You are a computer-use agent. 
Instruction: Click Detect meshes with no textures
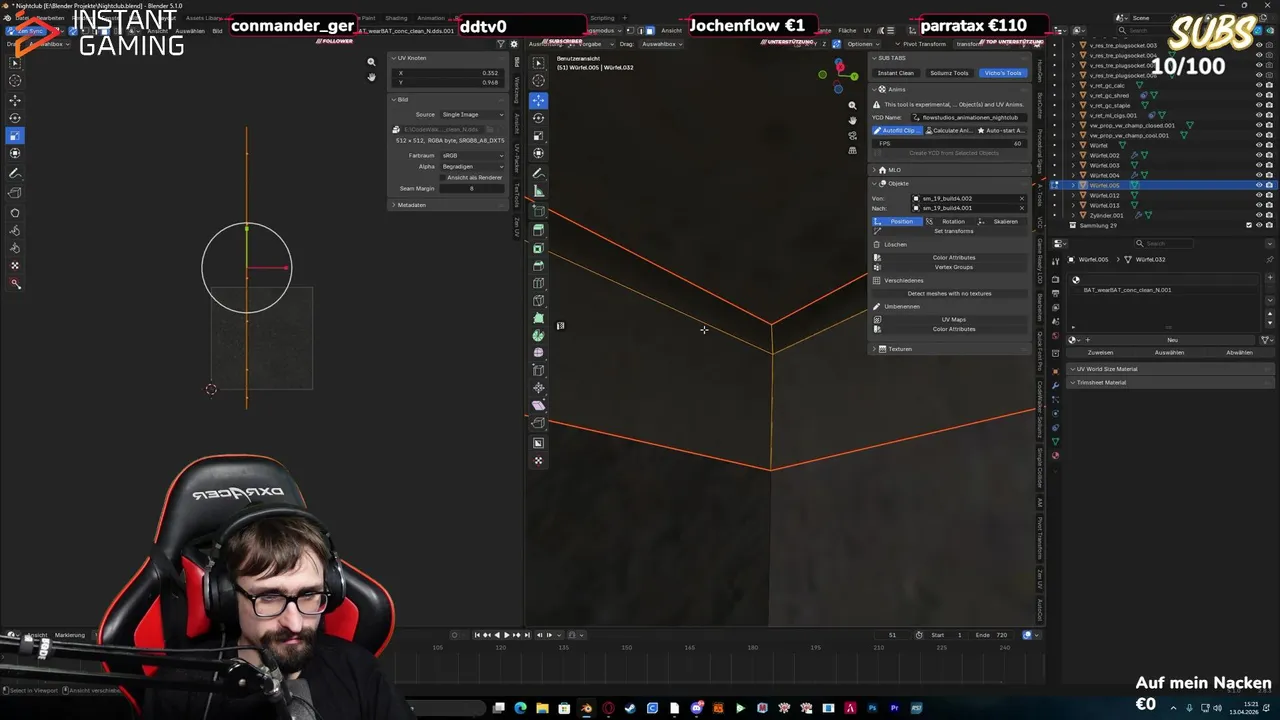pyautogui.click(x=949, y=293)
